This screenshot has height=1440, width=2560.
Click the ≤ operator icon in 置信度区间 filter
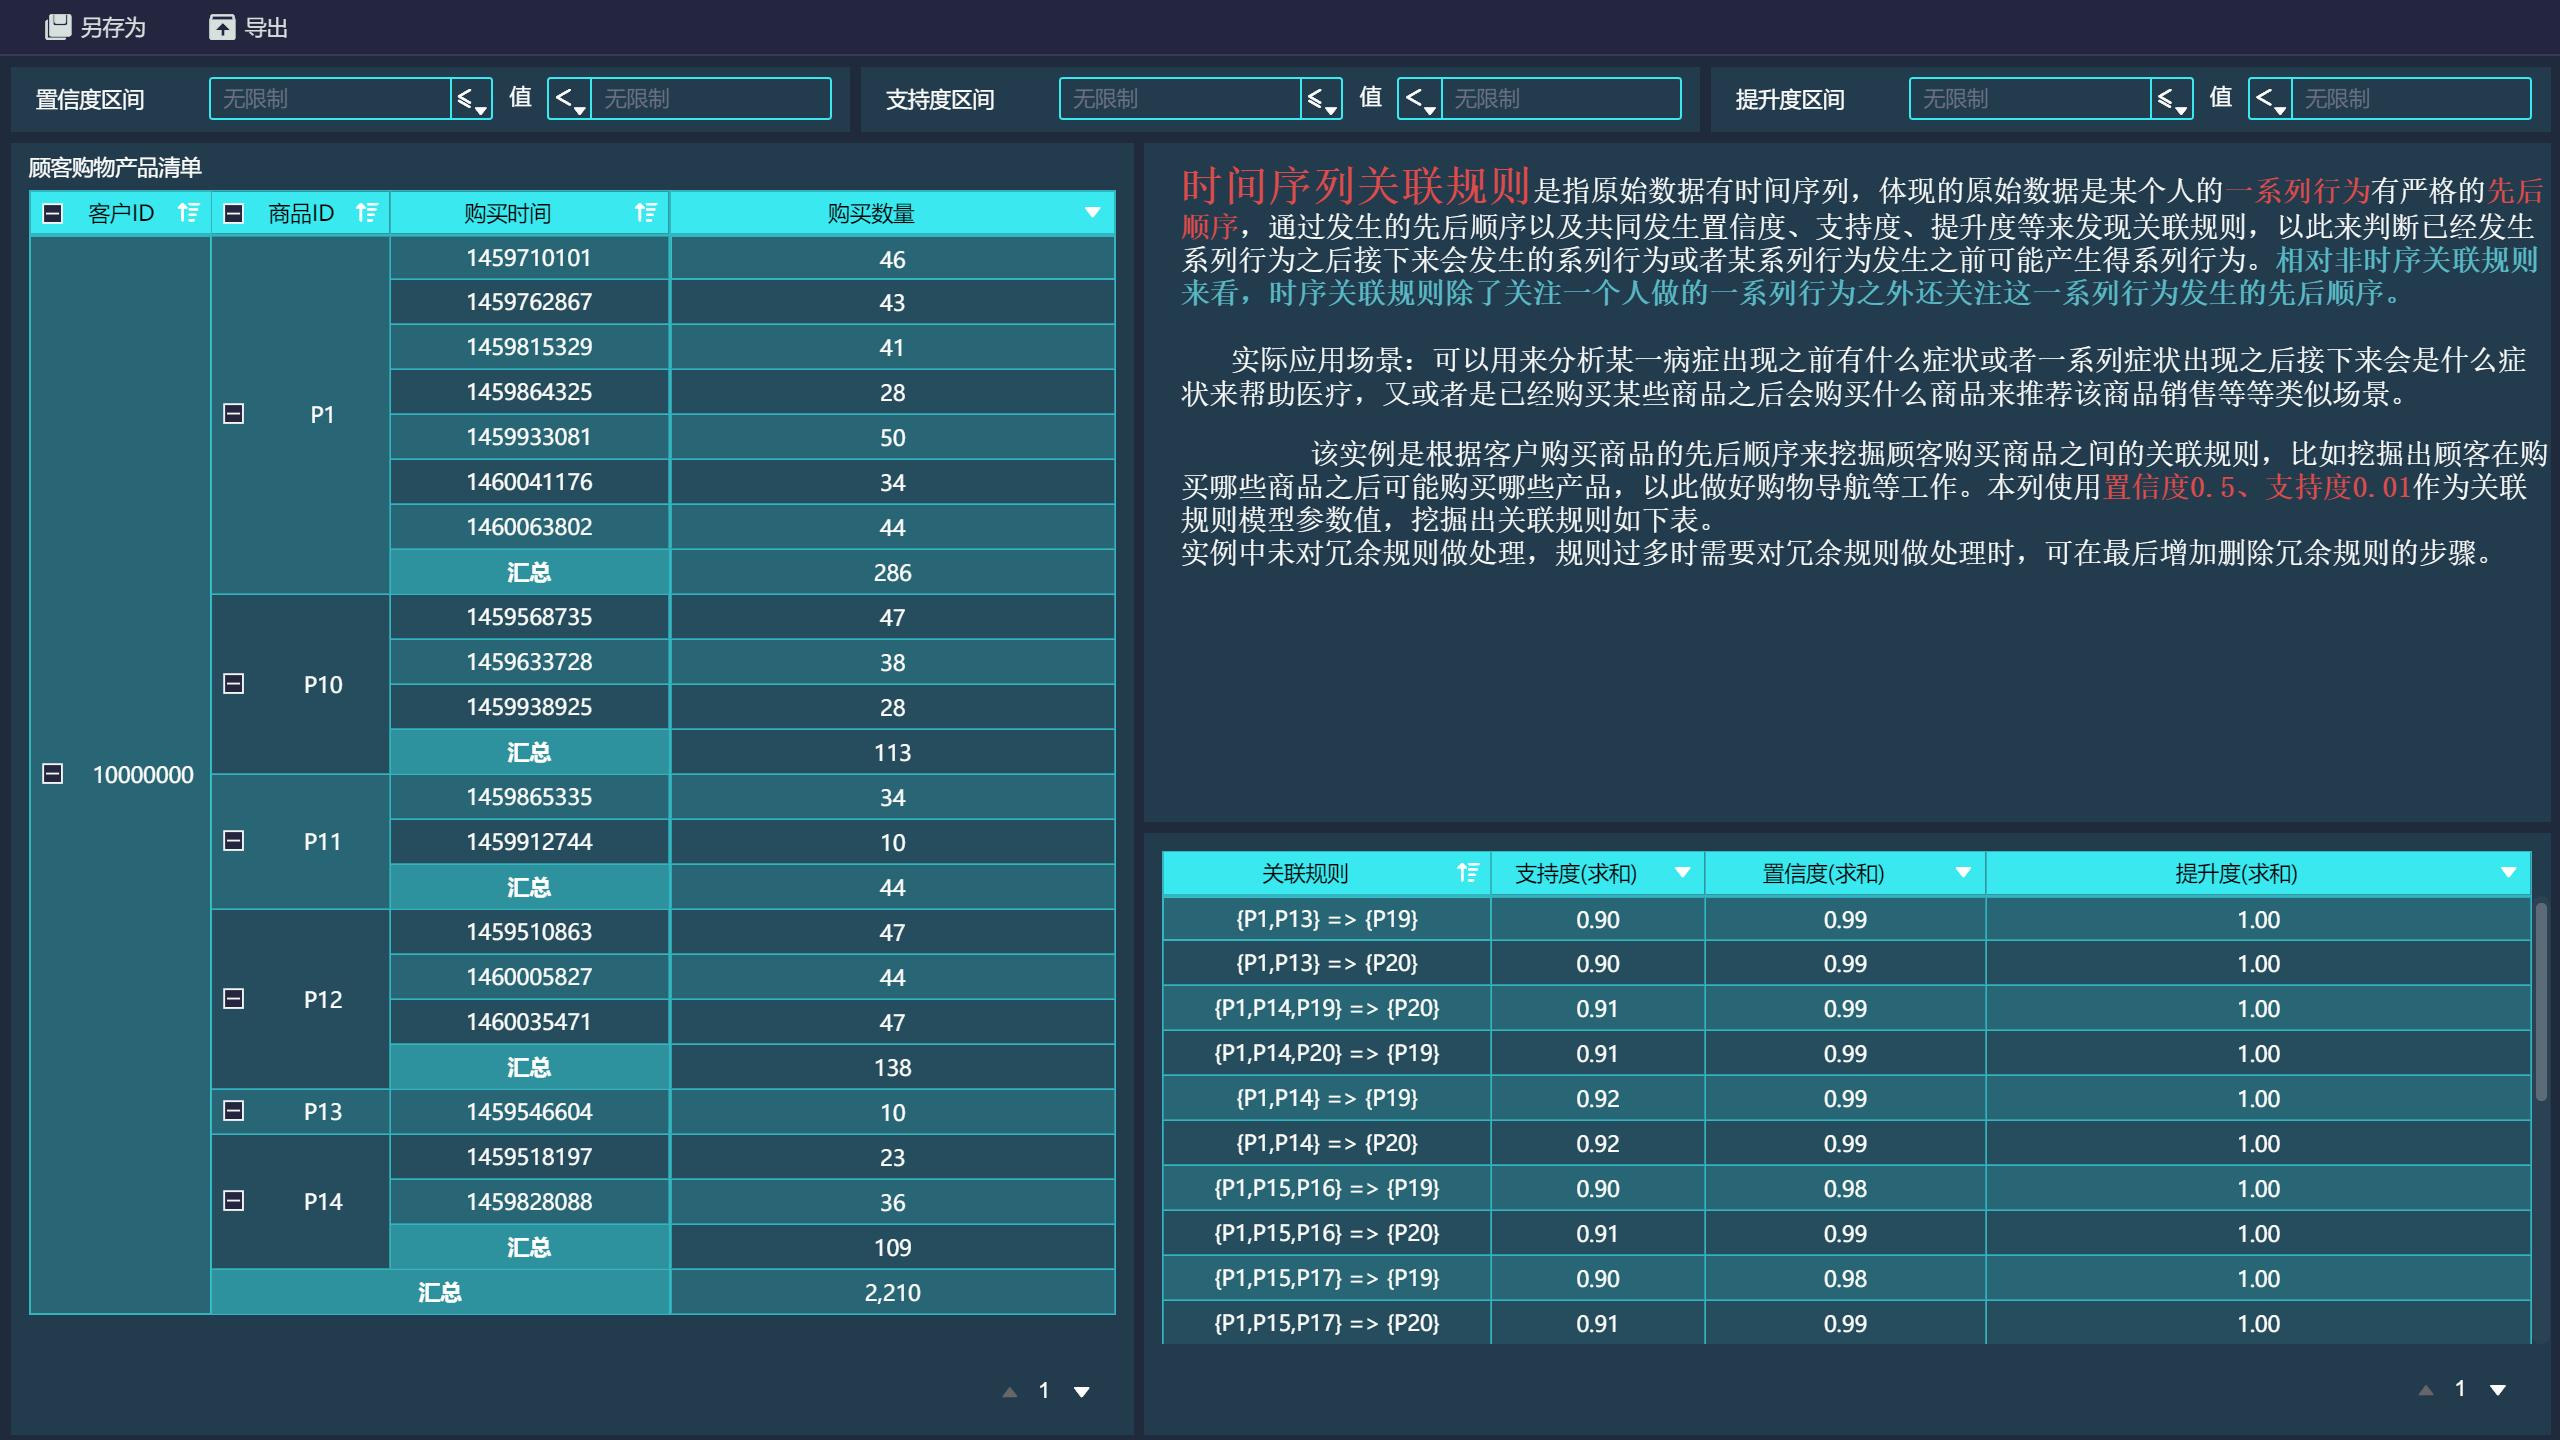[472, 99]
